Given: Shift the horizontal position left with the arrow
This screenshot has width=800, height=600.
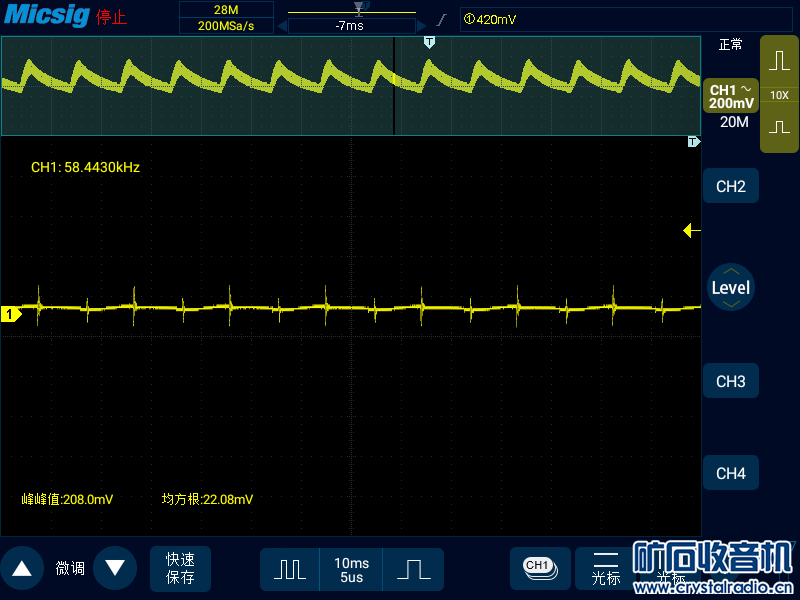Looking at the screenshot, I should [282, 26].
